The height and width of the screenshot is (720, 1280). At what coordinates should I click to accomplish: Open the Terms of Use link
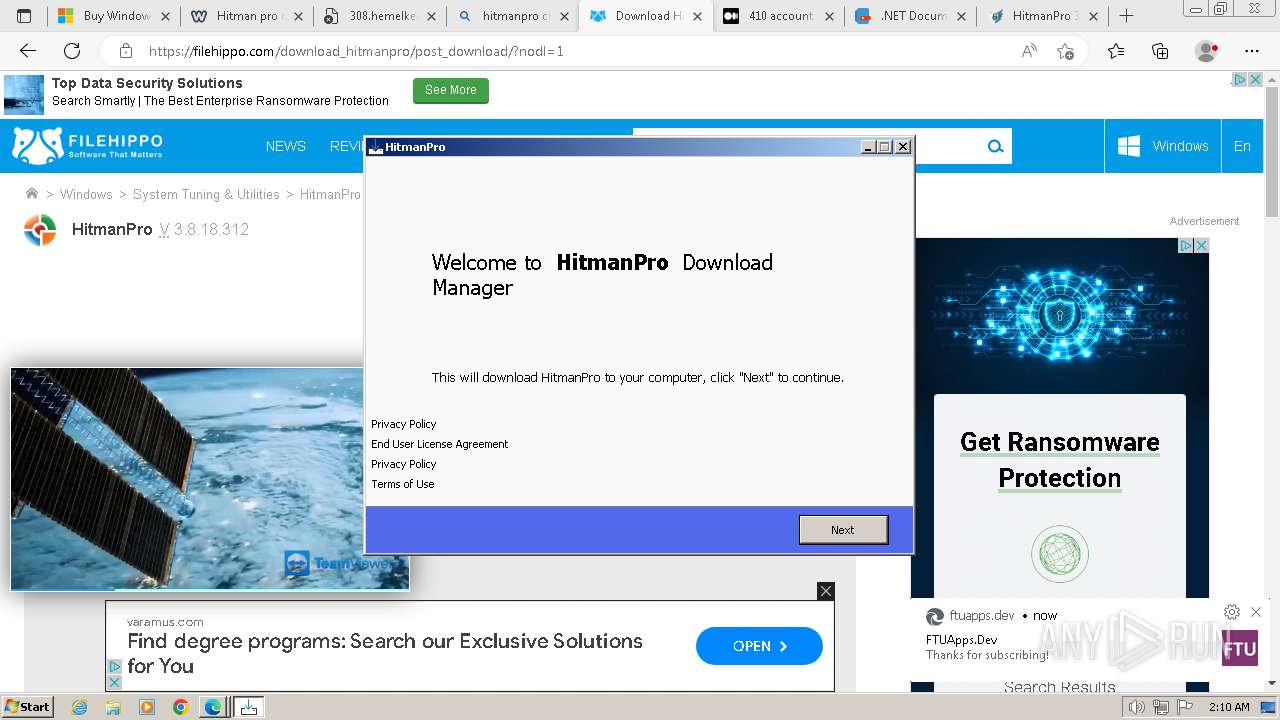(402, 484)
